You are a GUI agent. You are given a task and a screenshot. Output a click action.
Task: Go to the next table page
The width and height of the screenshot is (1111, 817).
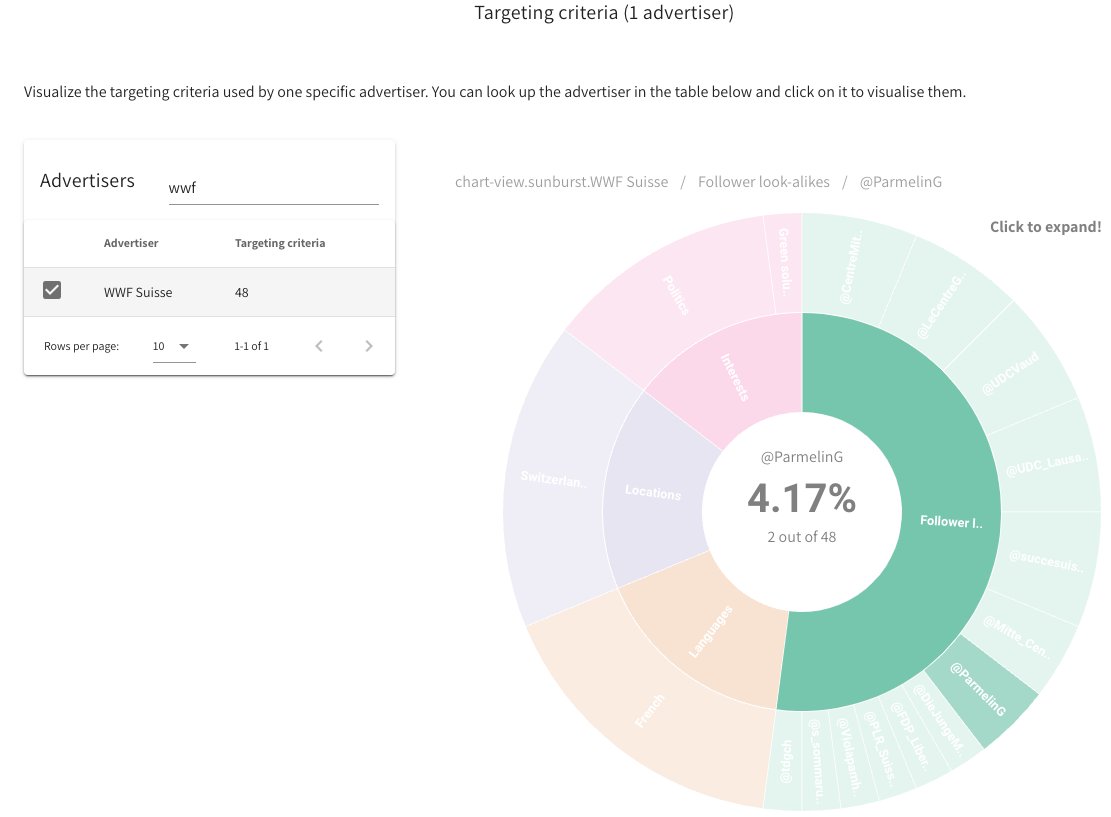368,346
